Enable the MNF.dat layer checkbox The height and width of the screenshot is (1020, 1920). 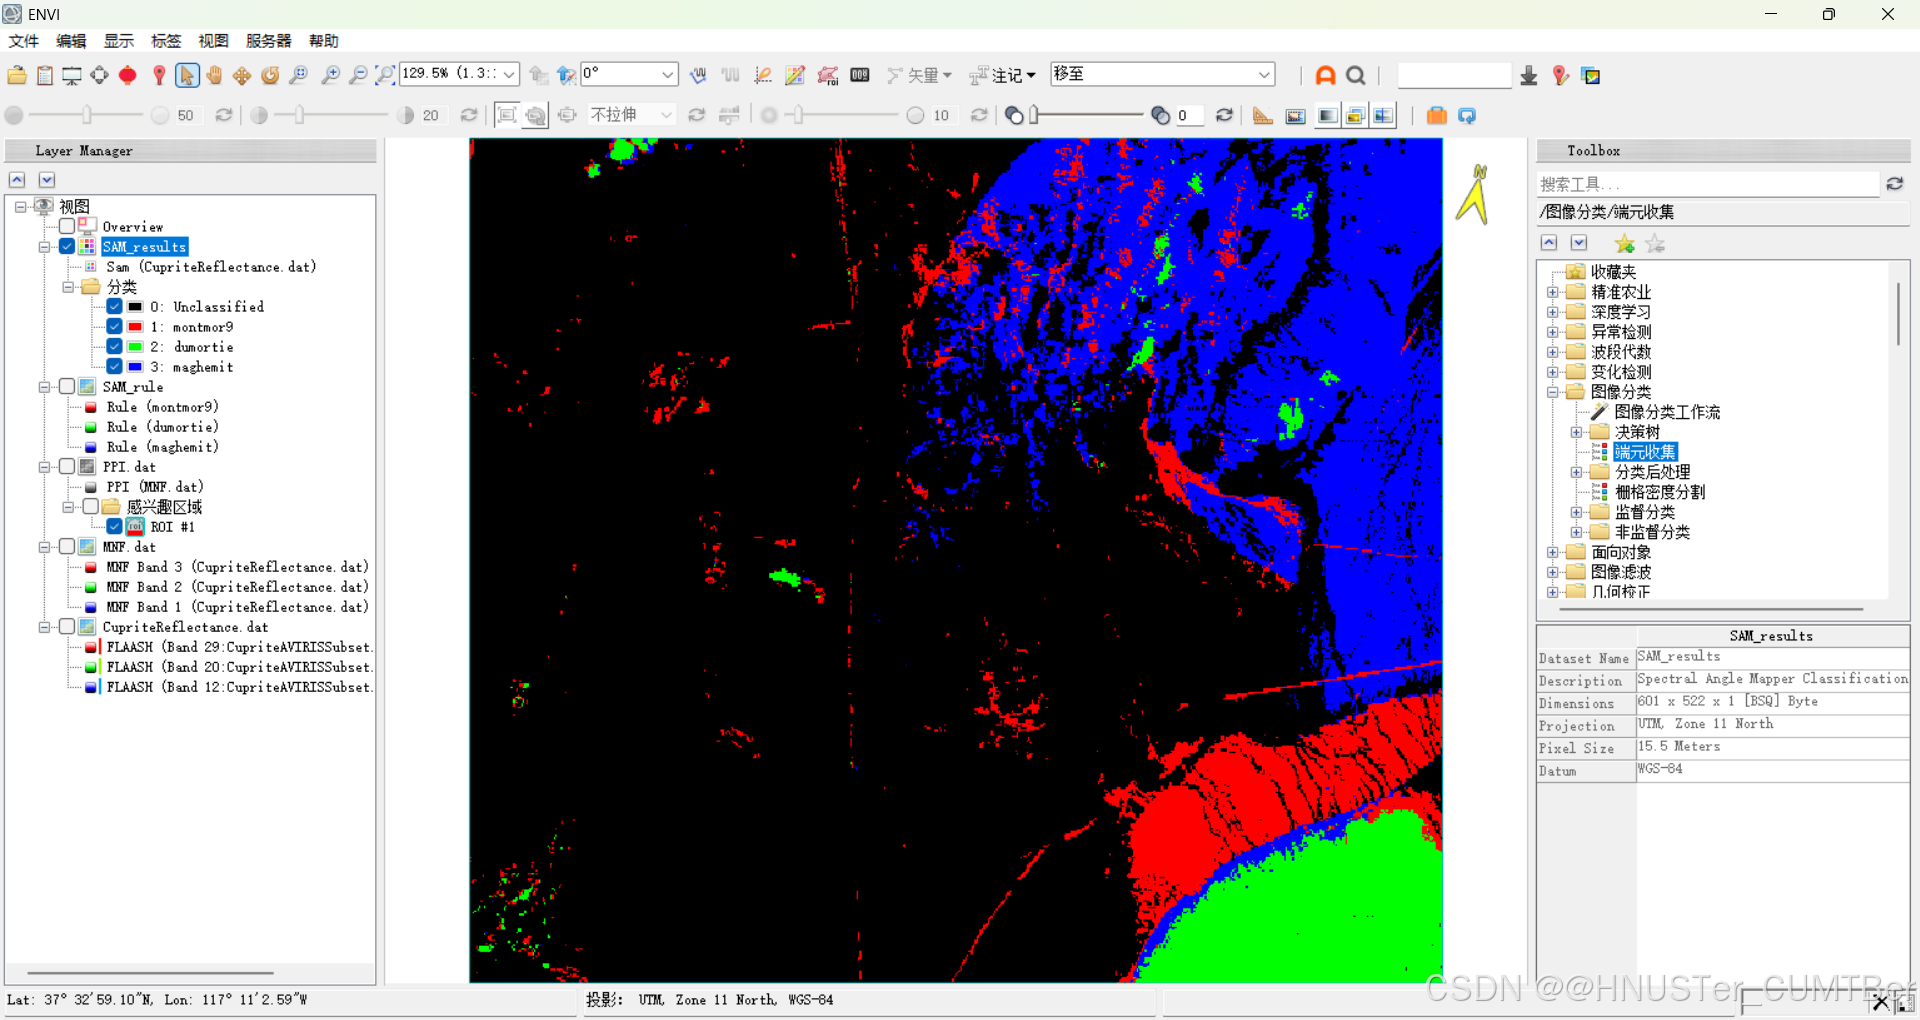click(x=67, y=546)
